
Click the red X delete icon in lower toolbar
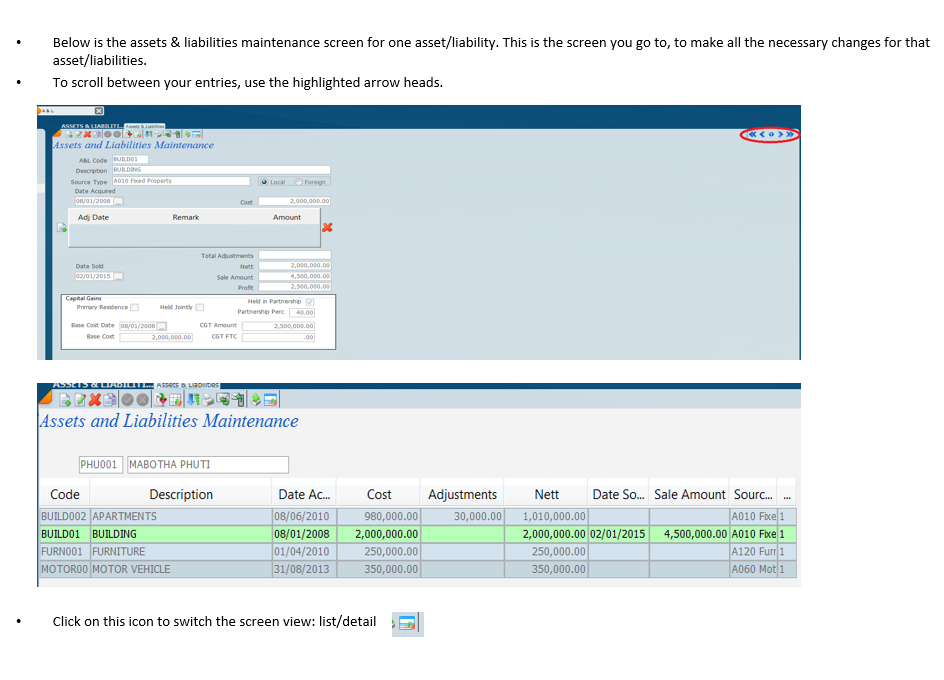point(96,400)
